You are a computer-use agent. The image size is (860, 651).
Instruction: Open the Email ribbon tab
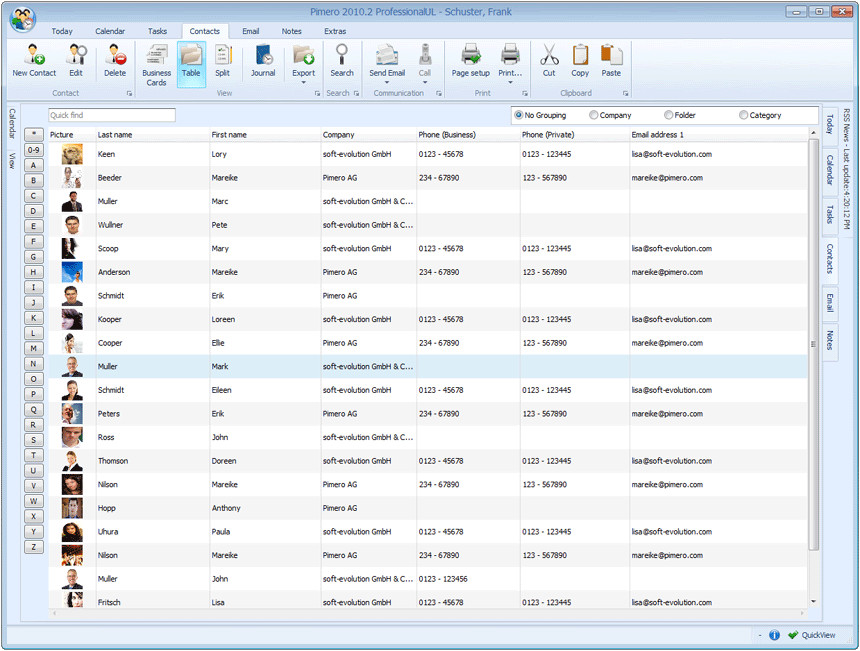click(251, 31)
